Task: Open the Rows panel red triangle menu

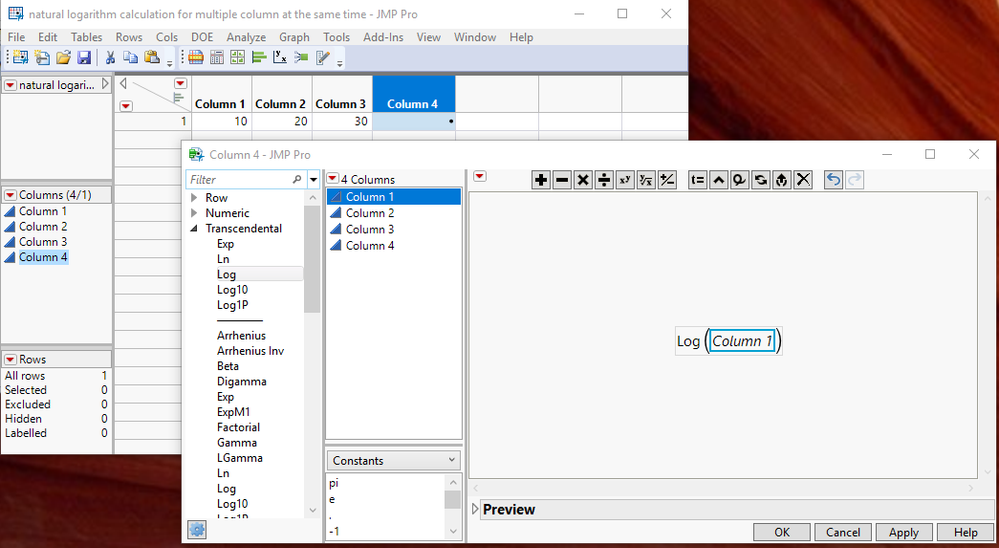Action: 10,359
